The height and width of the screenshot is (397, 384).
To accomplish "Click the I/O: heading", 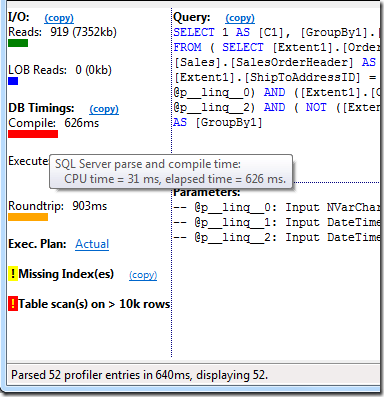I will [x=19, y=17].
